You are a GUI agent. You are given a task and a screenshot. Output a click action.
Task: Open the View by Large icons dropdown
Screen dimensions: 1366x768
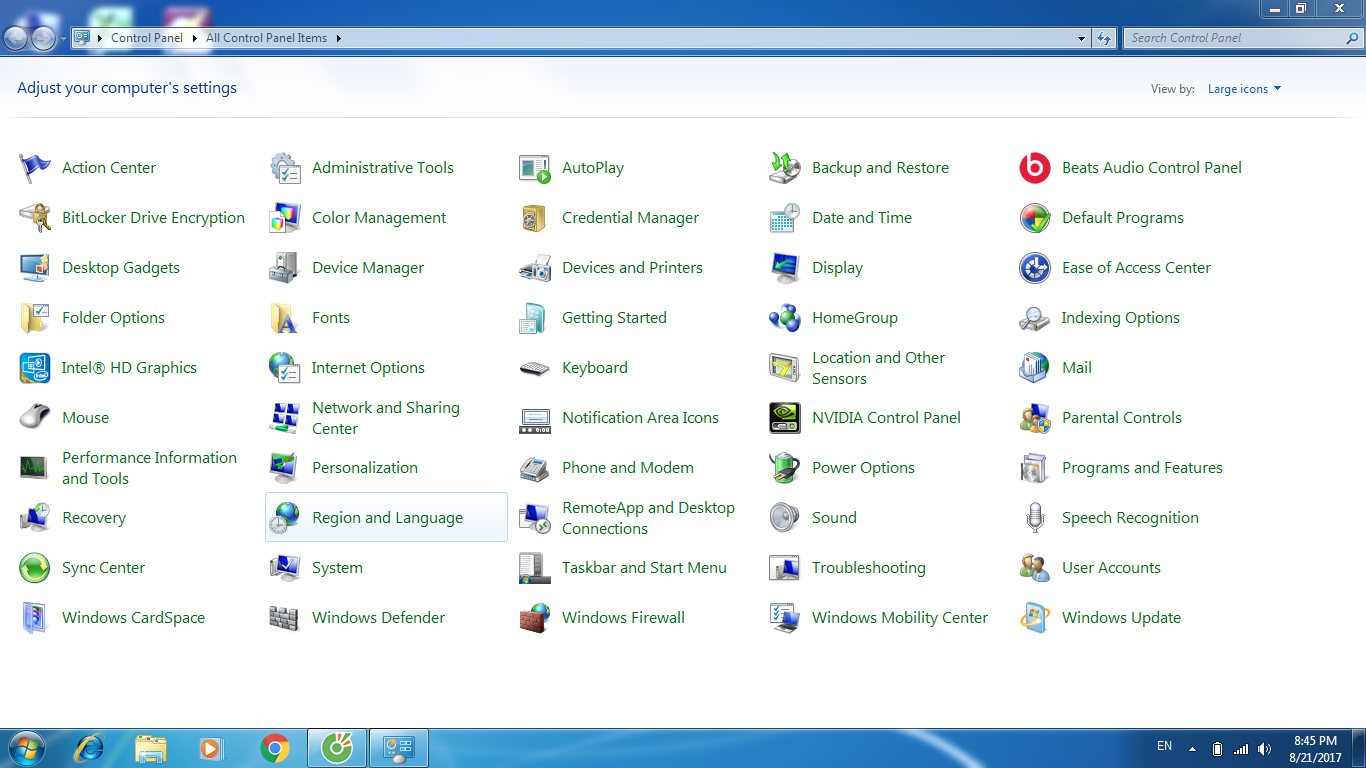pyautogui.click(x=1244, y=89)
